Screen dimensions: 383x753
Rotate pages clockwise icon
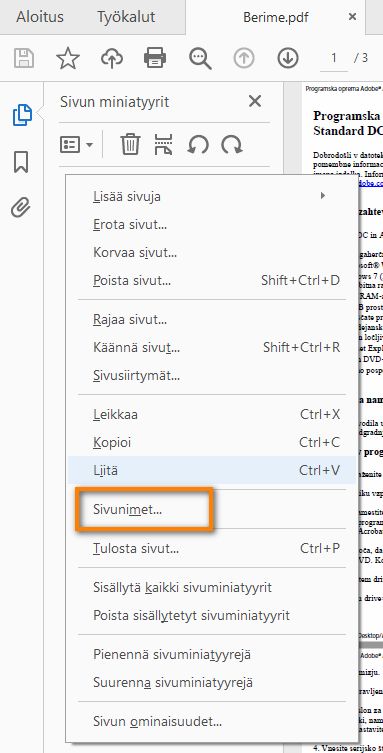[231, 144]
